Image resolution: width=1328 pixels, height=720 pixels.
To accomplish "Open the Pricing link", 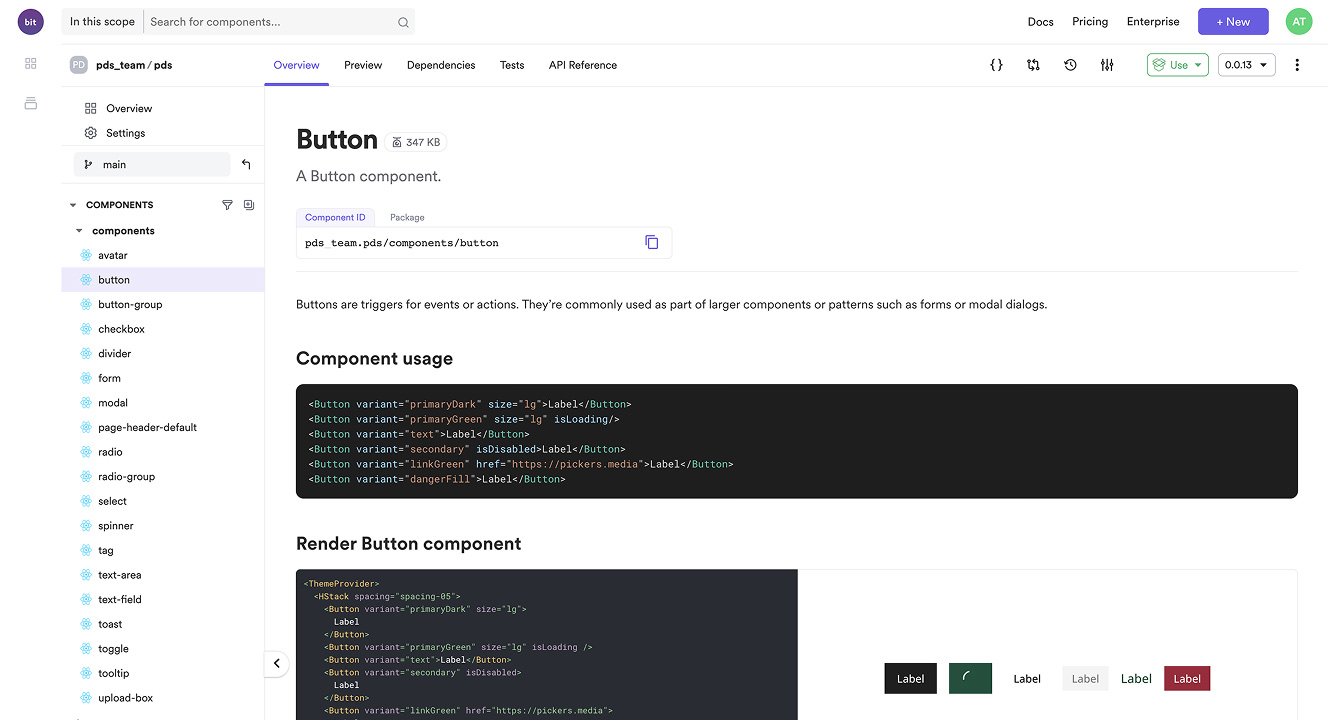I will pos(1090,22).
